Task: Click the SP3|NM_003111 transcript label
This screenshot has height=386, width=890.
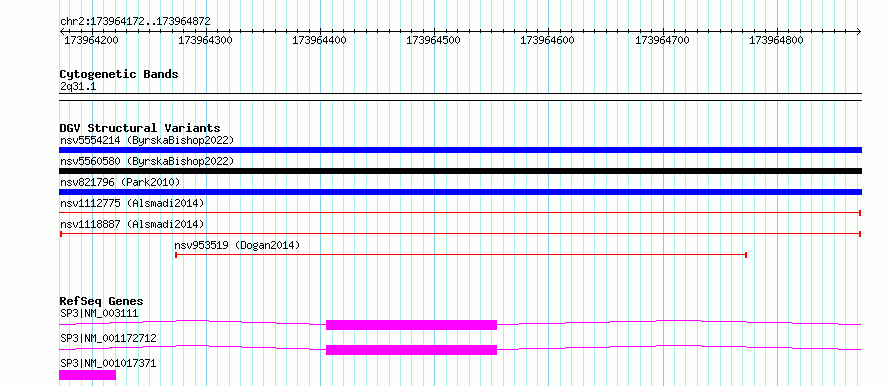Action: click(99, 313)
